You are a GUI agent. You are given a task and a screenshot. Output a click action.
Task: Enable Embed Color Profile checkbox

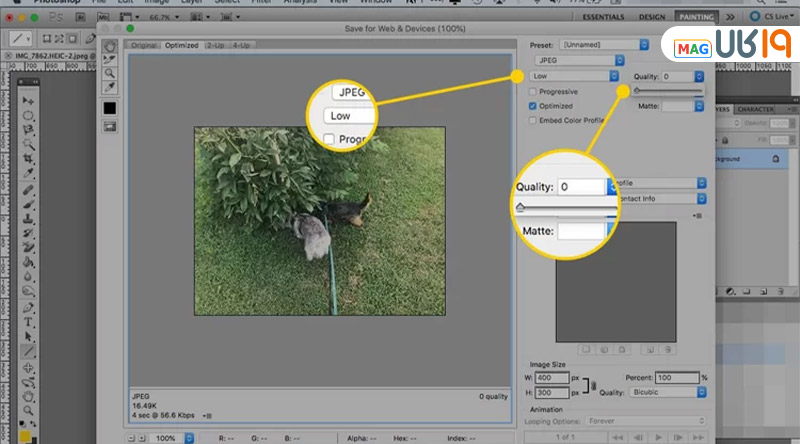point(533,120)
